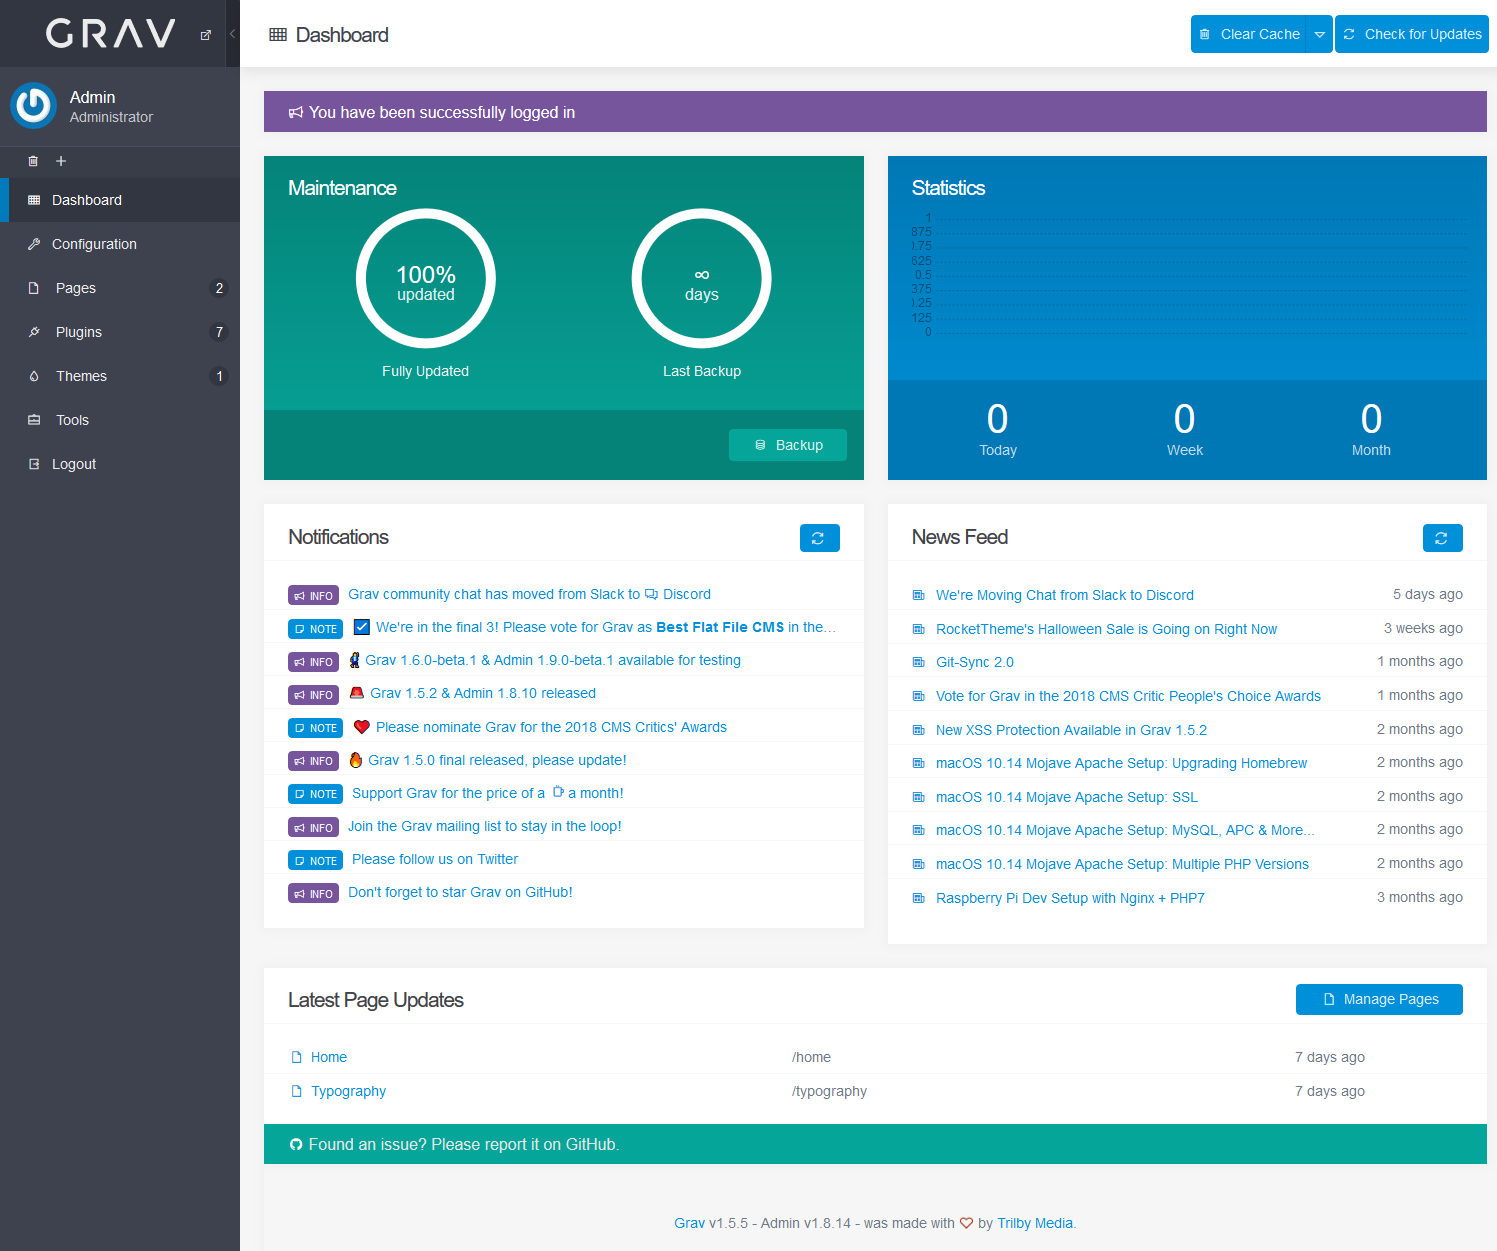Click the GitHub issue report banner

click(x=875, y=1144)
